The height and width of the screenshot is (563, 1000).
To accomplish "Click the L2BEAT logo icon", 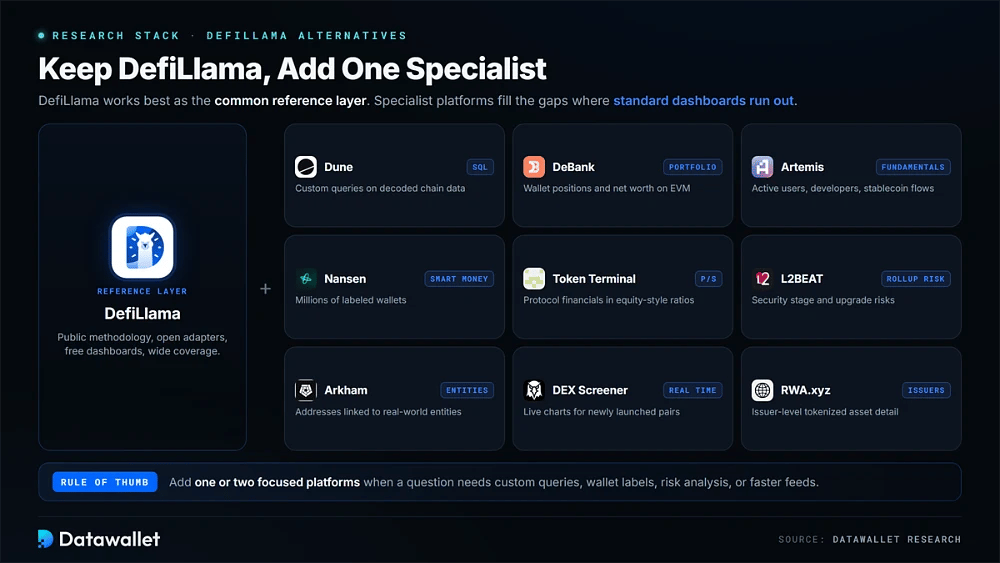I will tap(762, 279).
